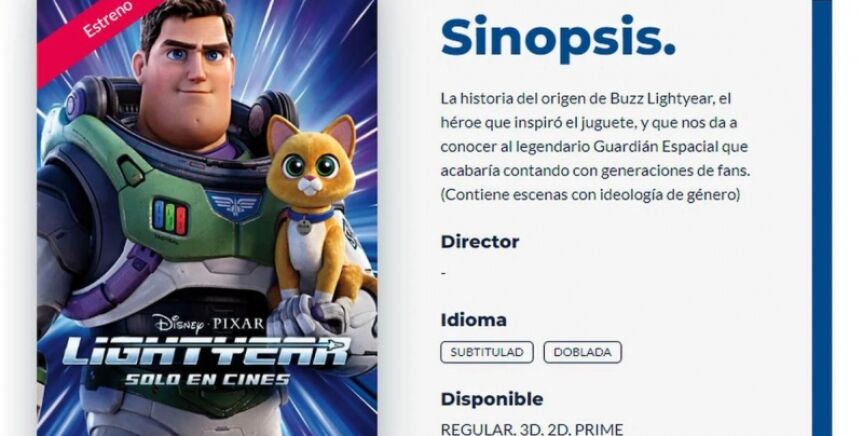Click the Lightyear title logo on poster
Screen dimensions: 863x436
pos(206,352)
